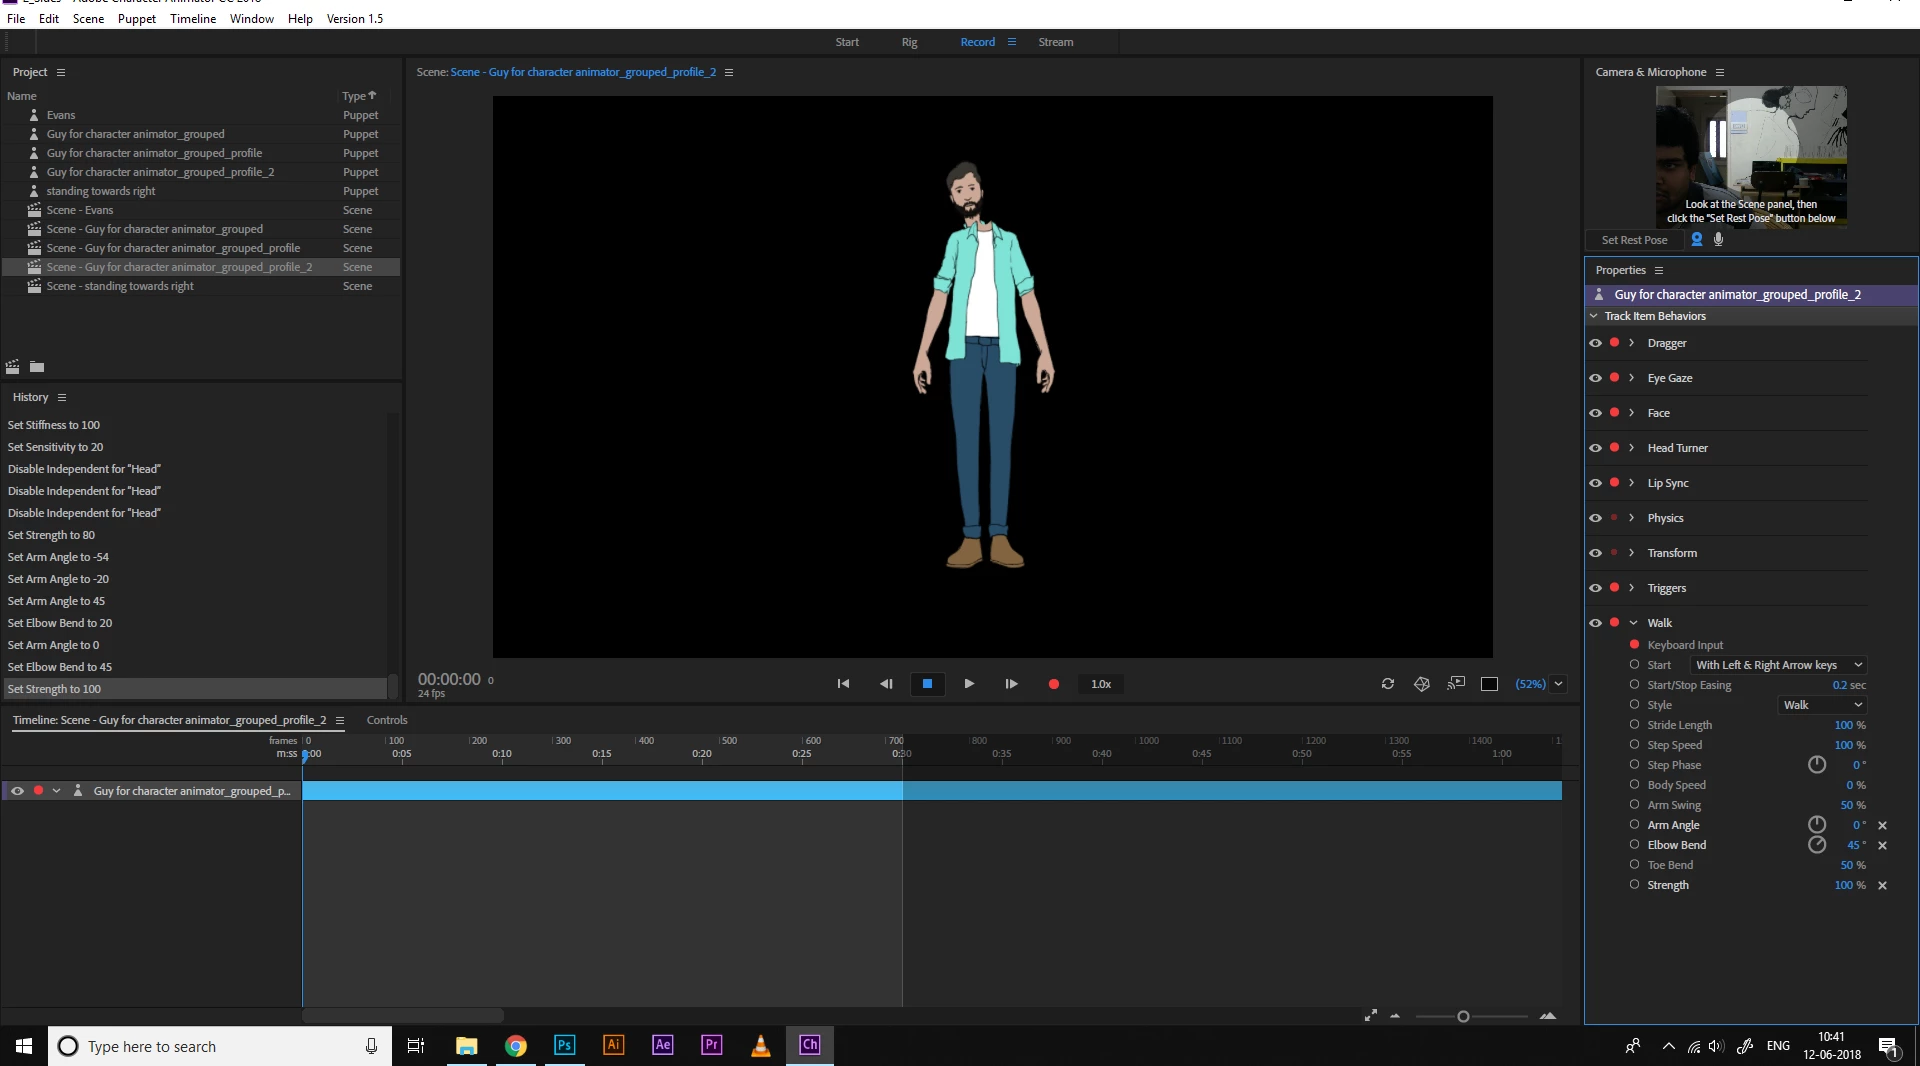
Task: Adjust the timeline zoom slider handle
Action: click(1463, 1016)
